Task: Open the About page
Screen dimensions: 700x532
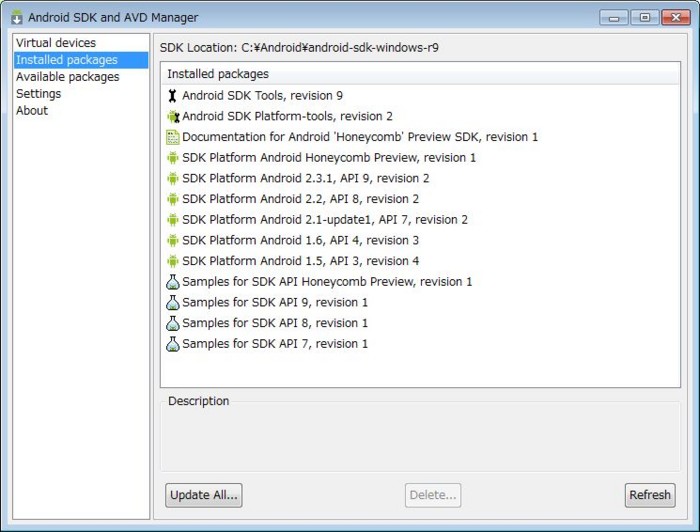Action: click(81, 111)
